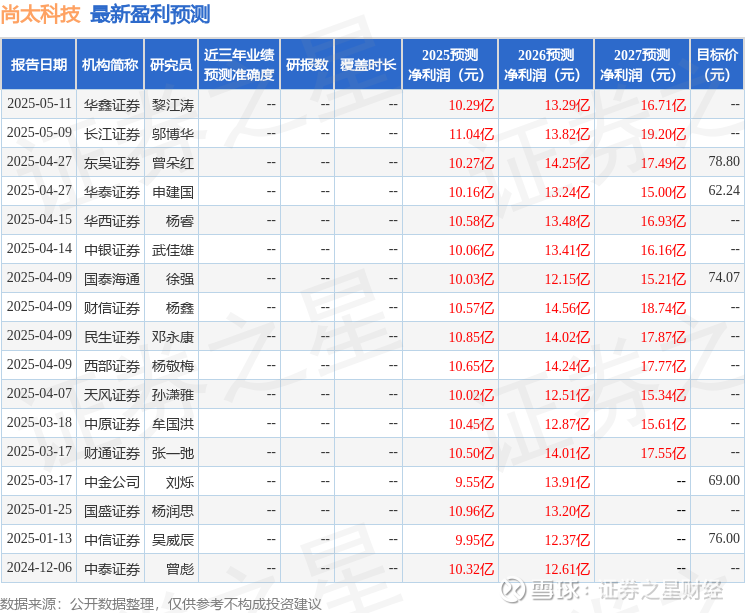Click institution 民生证券
745x613 pixels.
pos(112,337)
